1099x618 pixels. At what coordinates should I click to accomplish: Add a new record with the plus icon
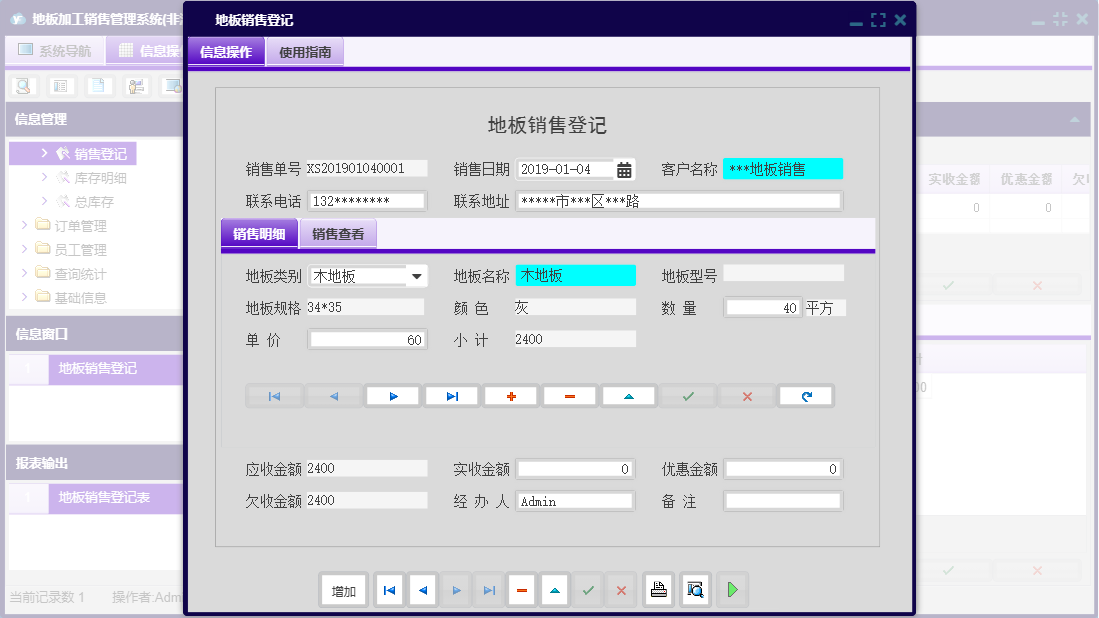(x=510, y=395)
